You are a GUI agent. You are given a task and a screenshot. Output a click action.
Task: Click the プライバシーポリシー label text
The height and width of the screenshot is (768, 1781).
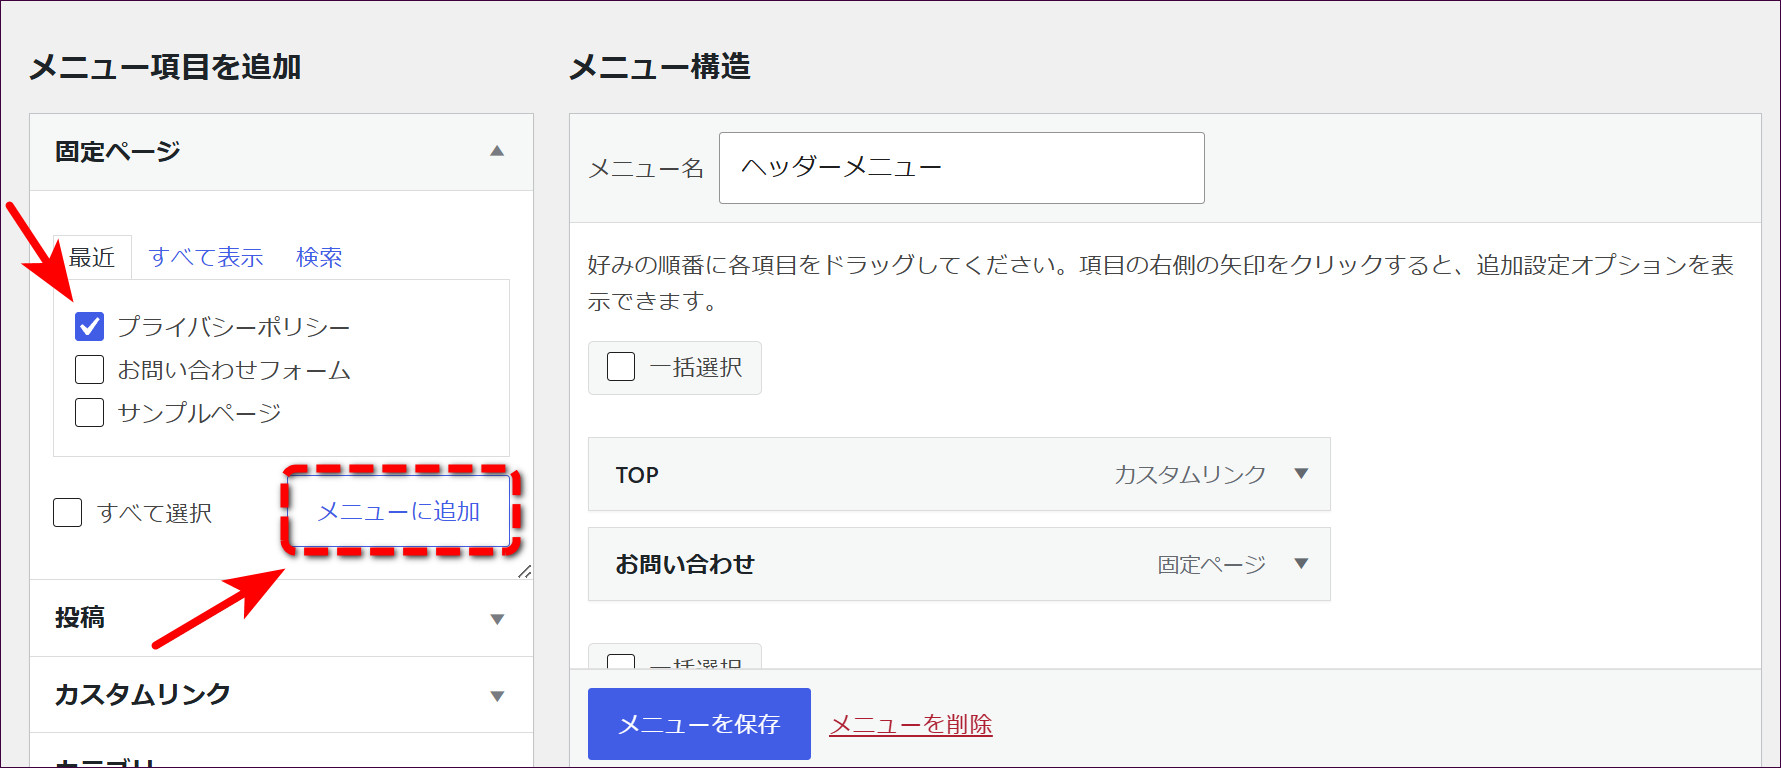click(234, 327)
